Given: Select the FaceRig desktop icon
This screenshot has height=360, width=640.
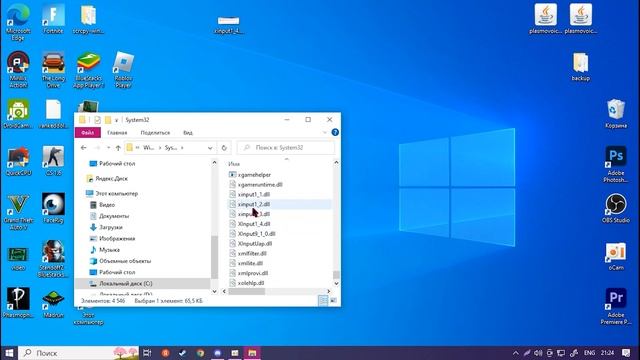Looking at the screenshot, I should (x=53, y=208).
